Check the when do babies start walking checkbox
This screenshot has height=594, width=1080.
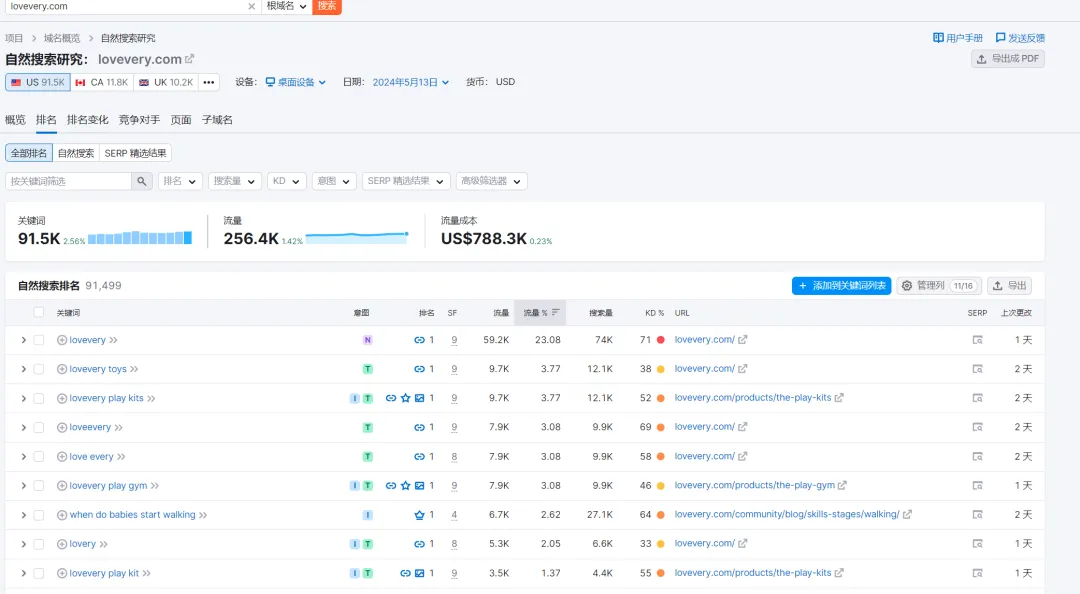pos(39,515)
